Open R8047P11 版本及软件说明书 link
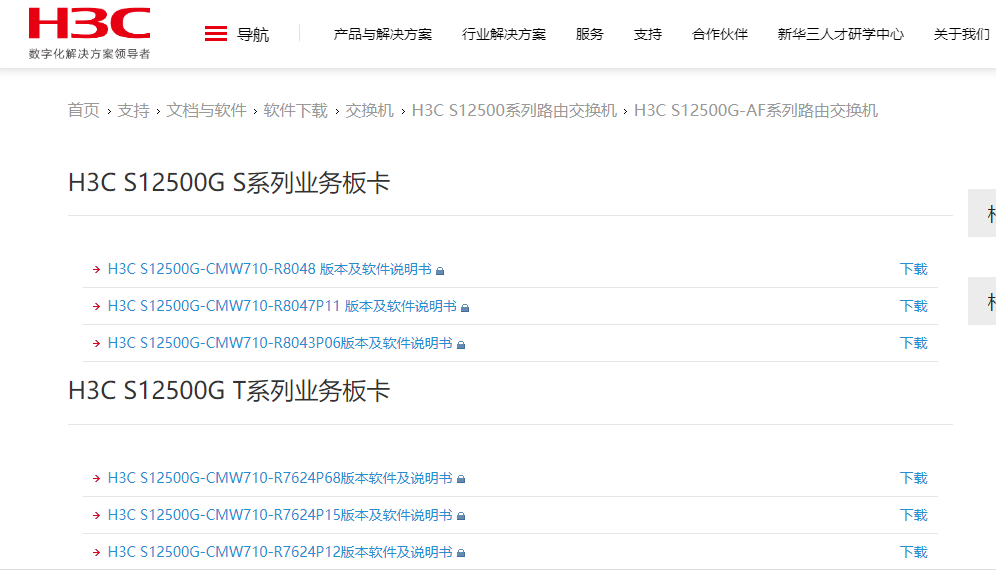Screen dimensions: 996x574 coord(282,306)
